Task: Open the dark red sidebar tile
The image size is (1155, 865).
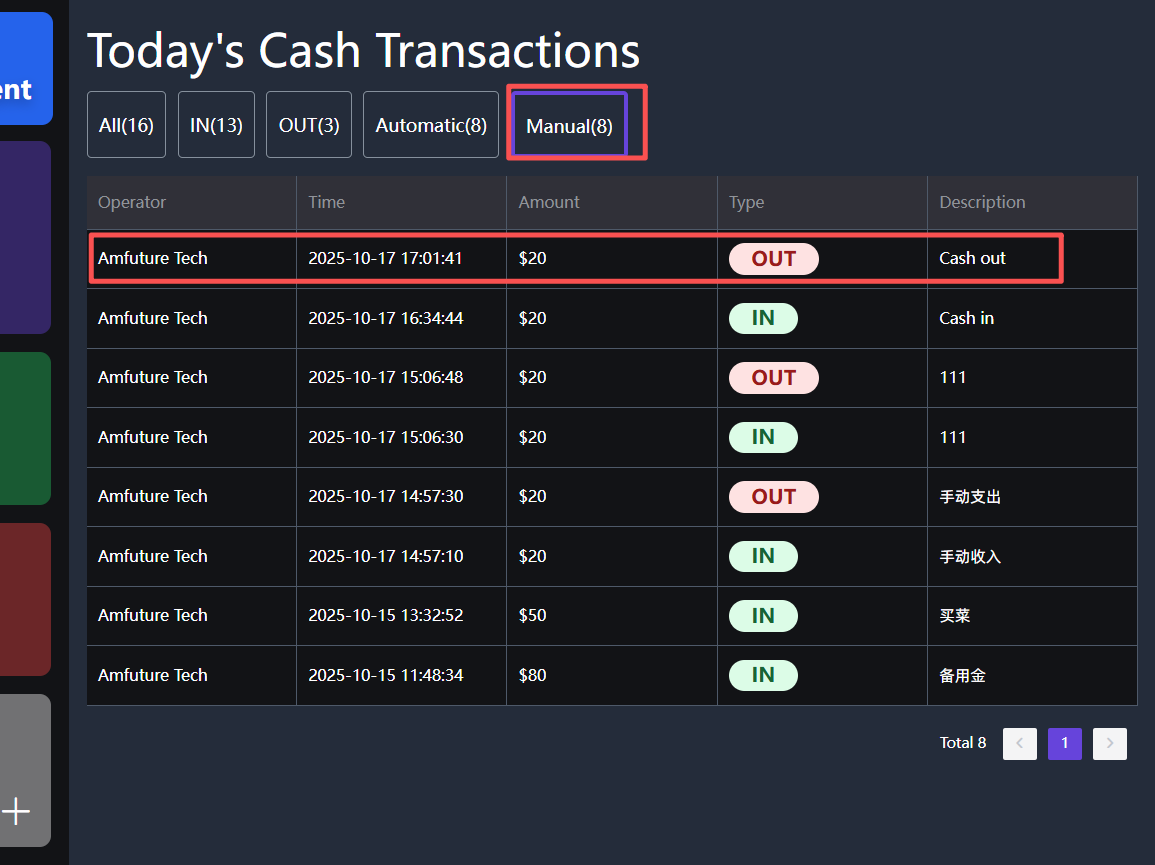Action: (25, 599)
